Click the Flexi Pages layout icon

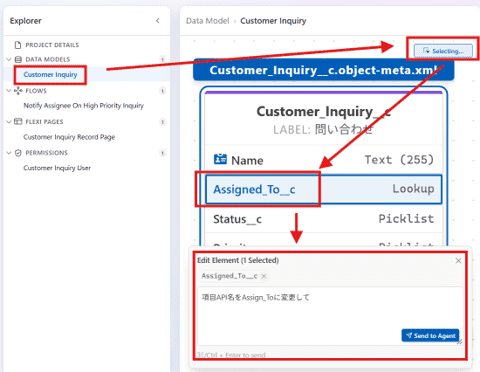tap(18, 121)
